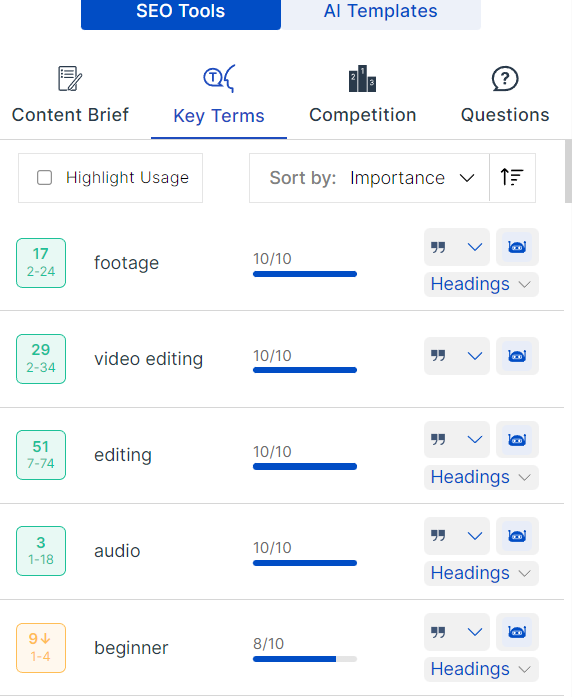The image size is (572, 697).
Task: Click the quote icon for audio
Action: click(438, 536)
